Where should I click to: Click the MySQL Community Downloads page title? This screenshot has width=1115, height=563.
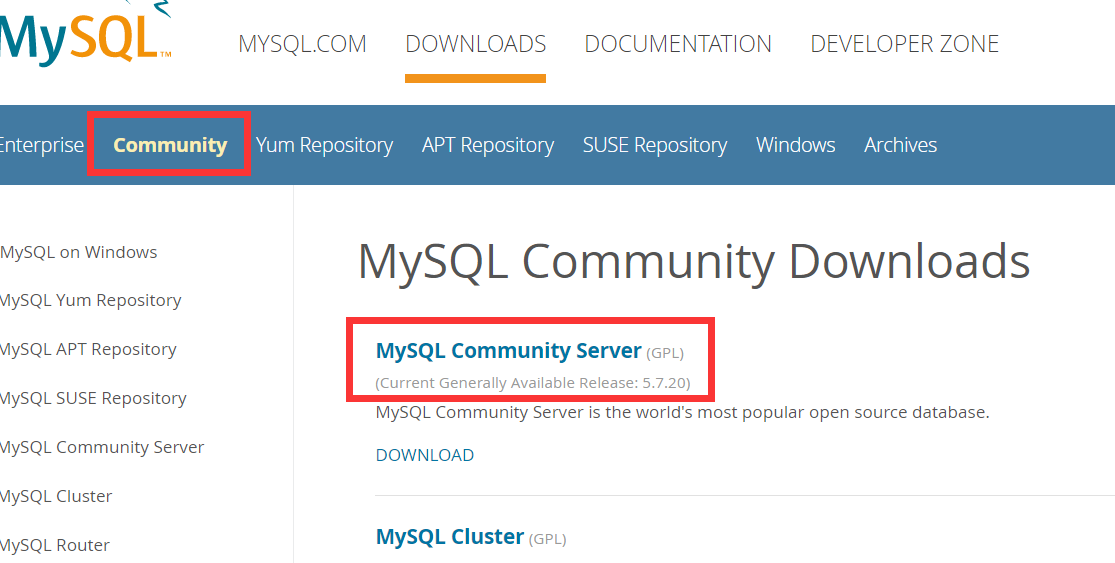coord(694,262)
